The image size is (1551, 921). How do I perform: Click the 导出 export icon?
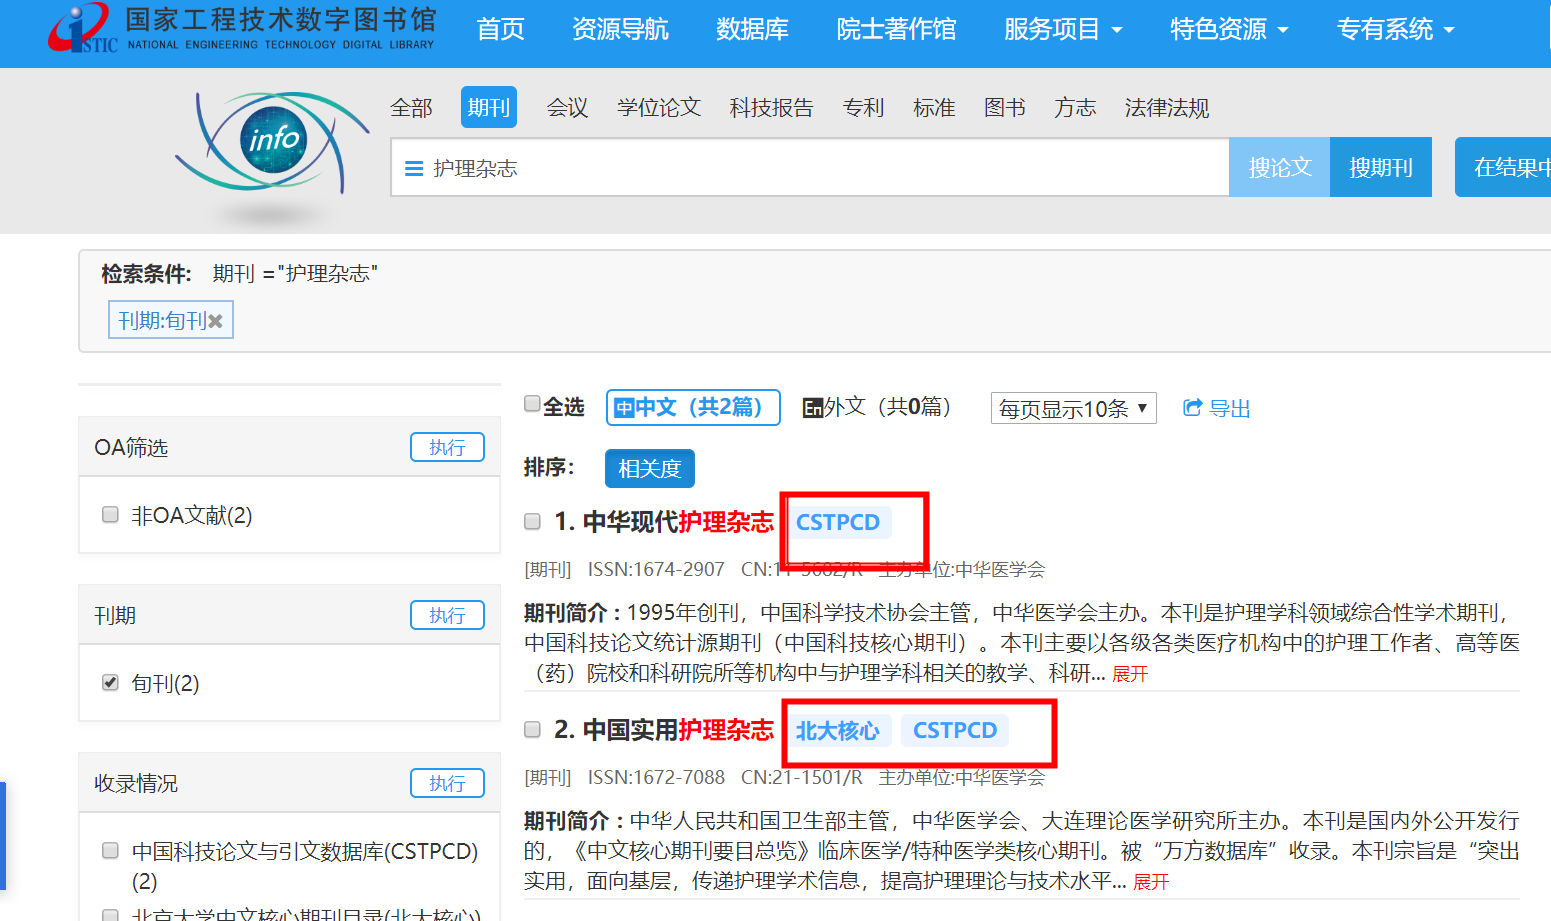(1192, 408)
